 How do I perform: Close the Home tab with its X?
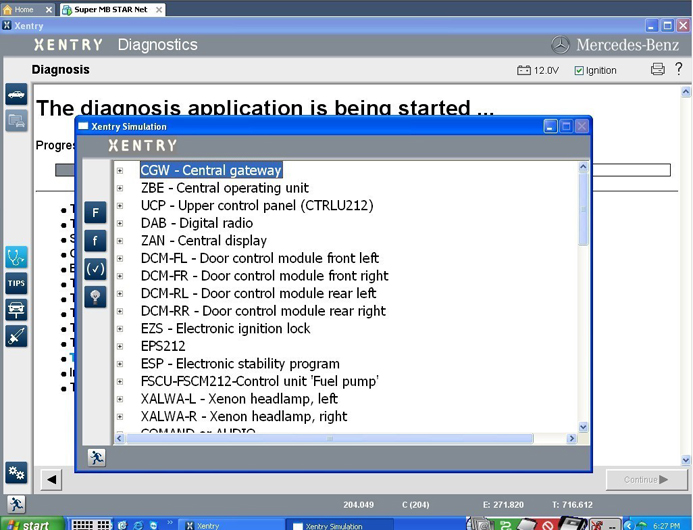(x=49, y=9)
